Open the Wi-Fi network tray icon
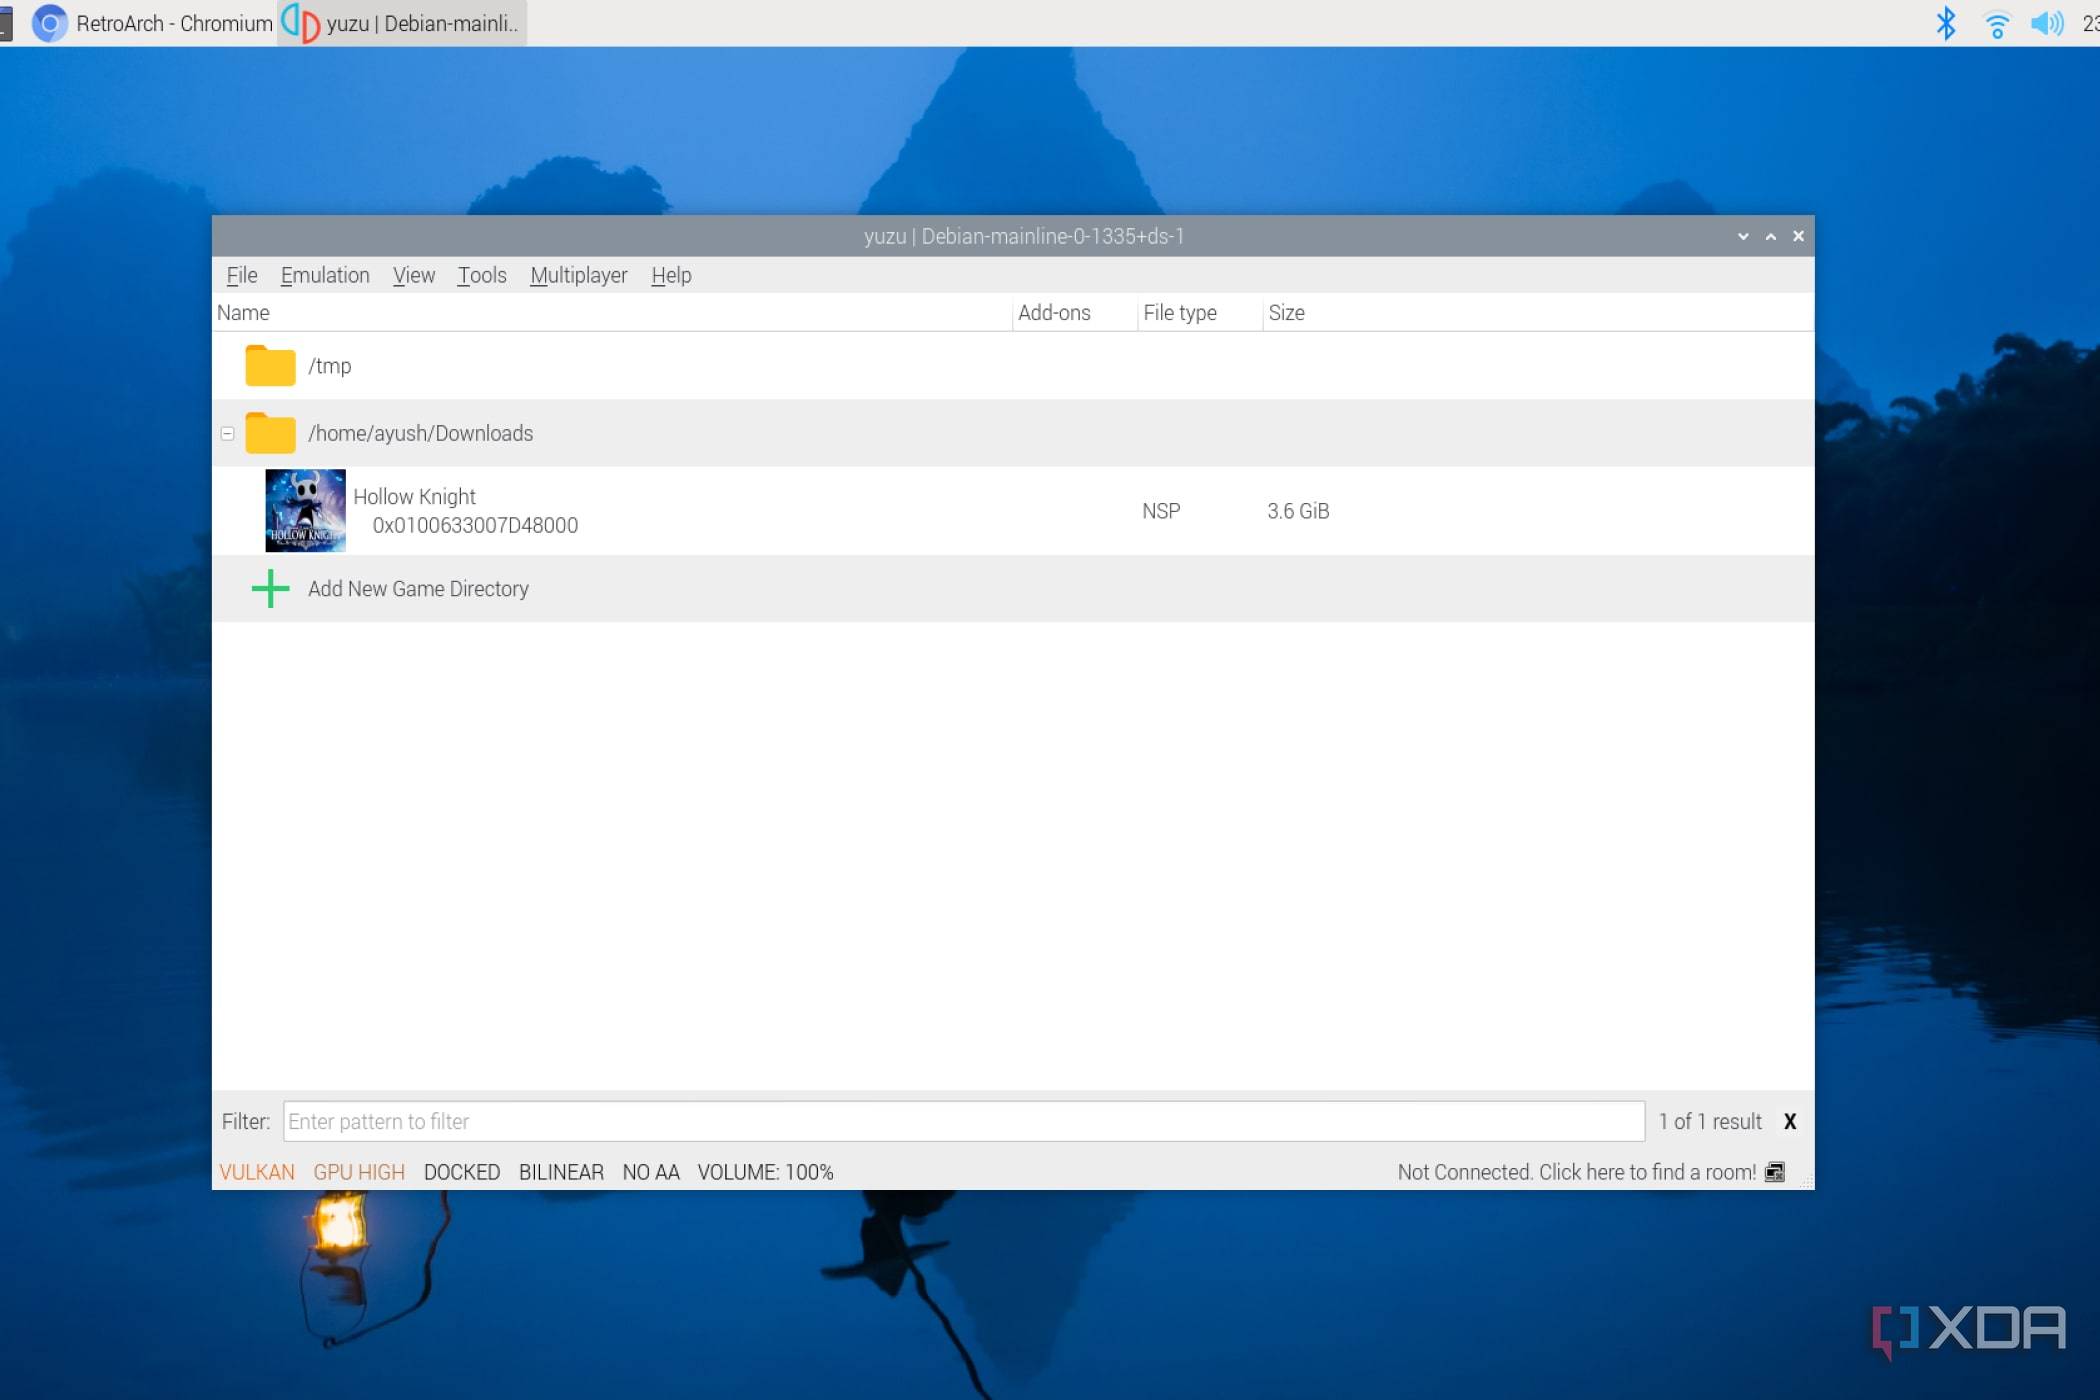 pyautogui.click(x=1997, y=24)
